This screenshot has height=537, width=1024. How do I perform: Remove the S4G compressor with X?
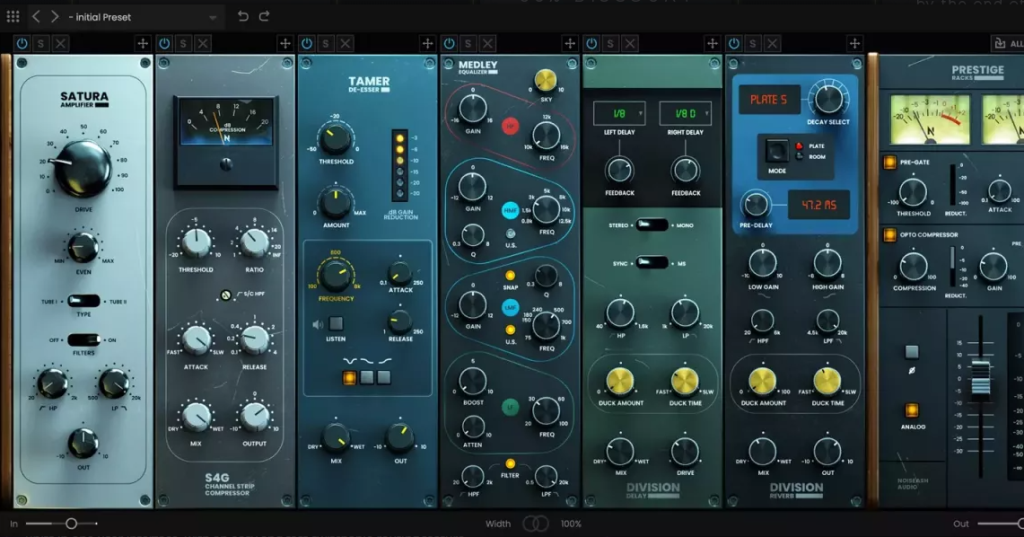pyautogui.click(x=203, y=44)
